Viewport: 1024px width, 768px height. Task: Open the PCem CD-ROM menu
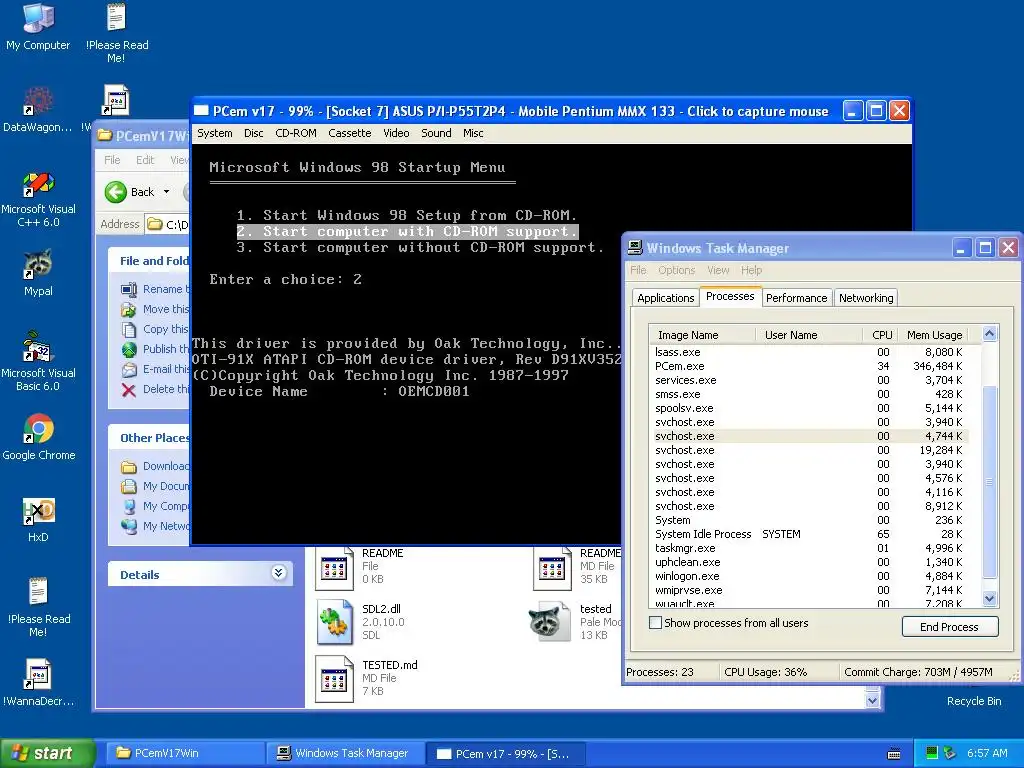point(296,133)
